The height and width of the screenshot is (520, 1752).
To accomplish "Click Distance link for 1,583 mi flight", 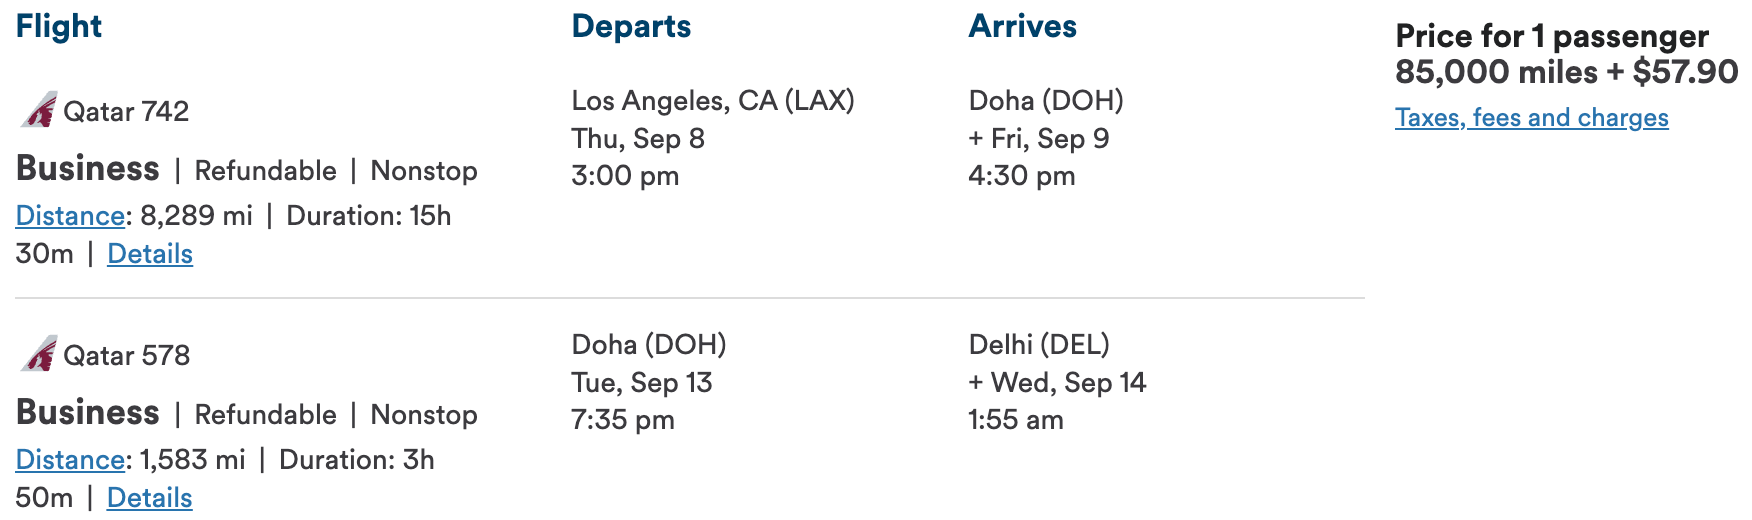I will [x=70, y=460].
